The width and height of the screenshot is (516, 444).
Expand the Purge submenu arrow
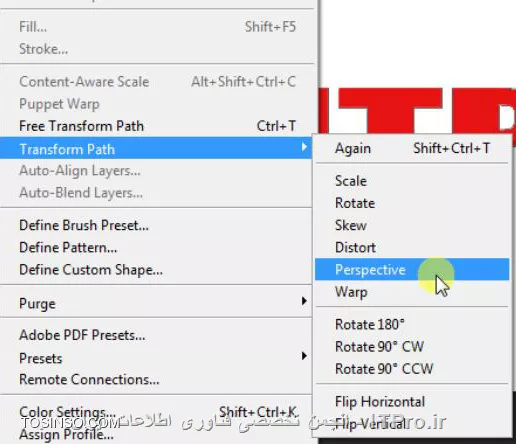[x=304, y=301]
